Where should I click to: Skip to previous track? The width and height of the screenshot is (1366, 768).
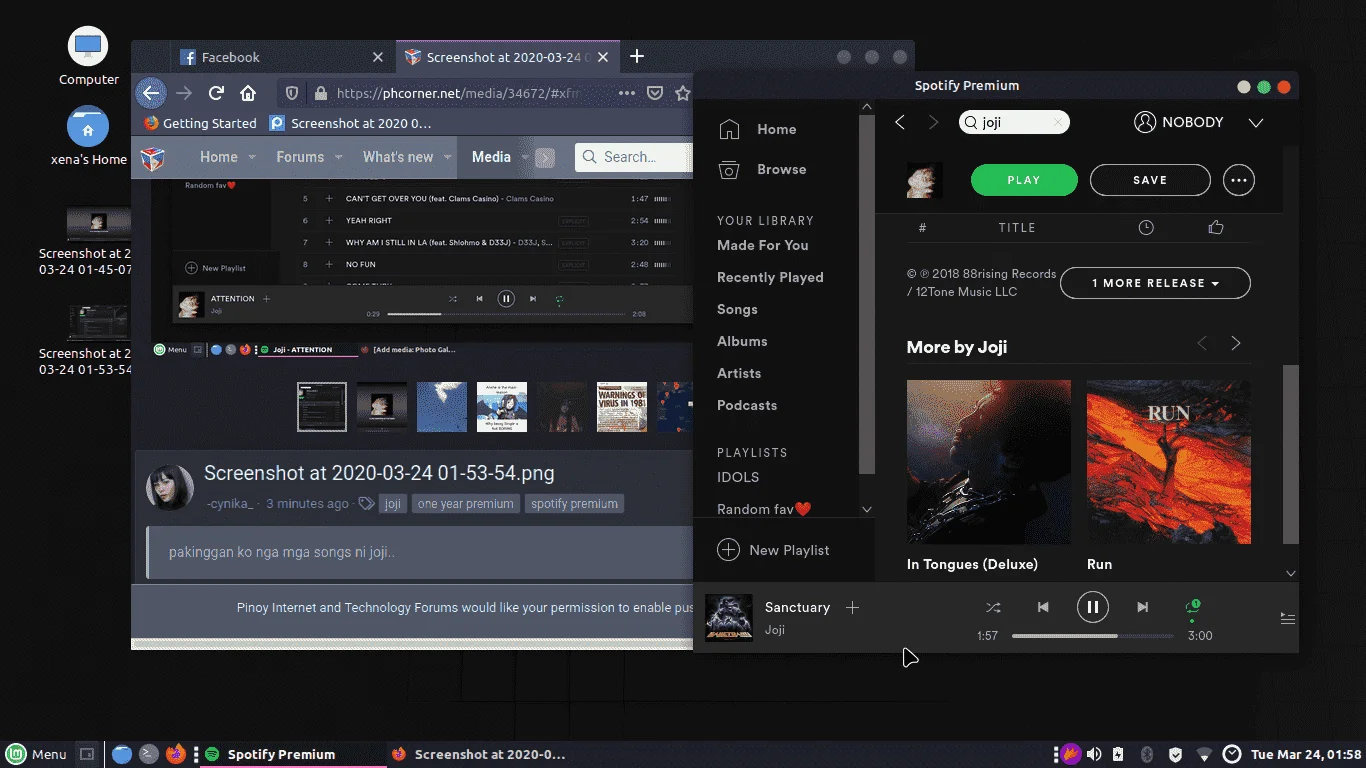coord(1043,607)
